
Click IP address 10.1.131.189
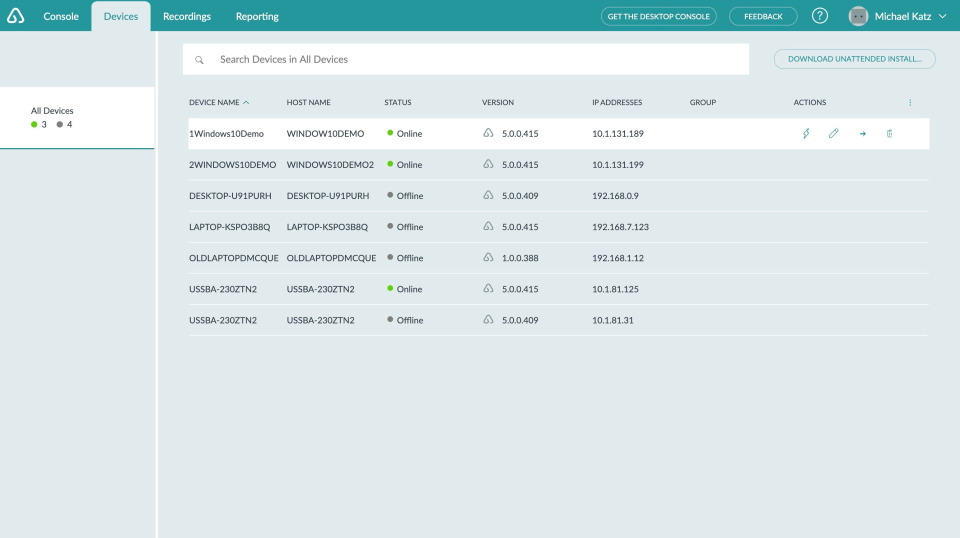coord(617,133)
